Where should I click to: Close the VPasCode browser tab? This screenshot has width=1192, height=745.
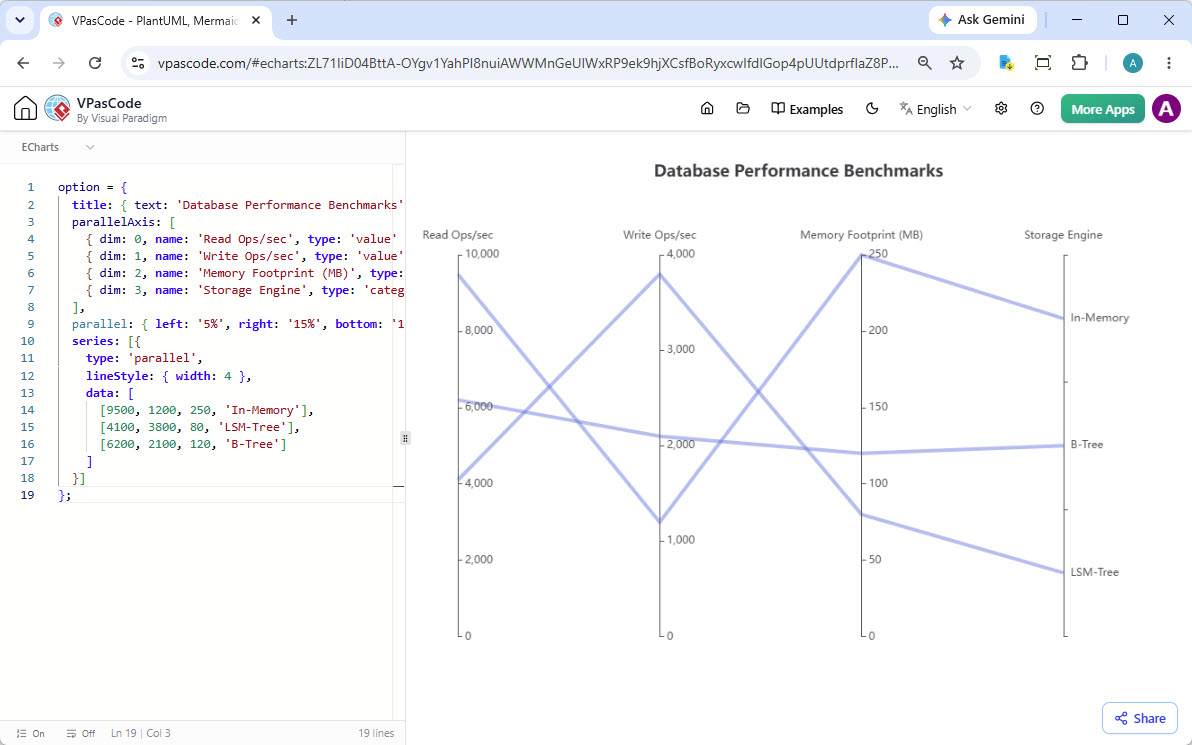pos(256,21)
